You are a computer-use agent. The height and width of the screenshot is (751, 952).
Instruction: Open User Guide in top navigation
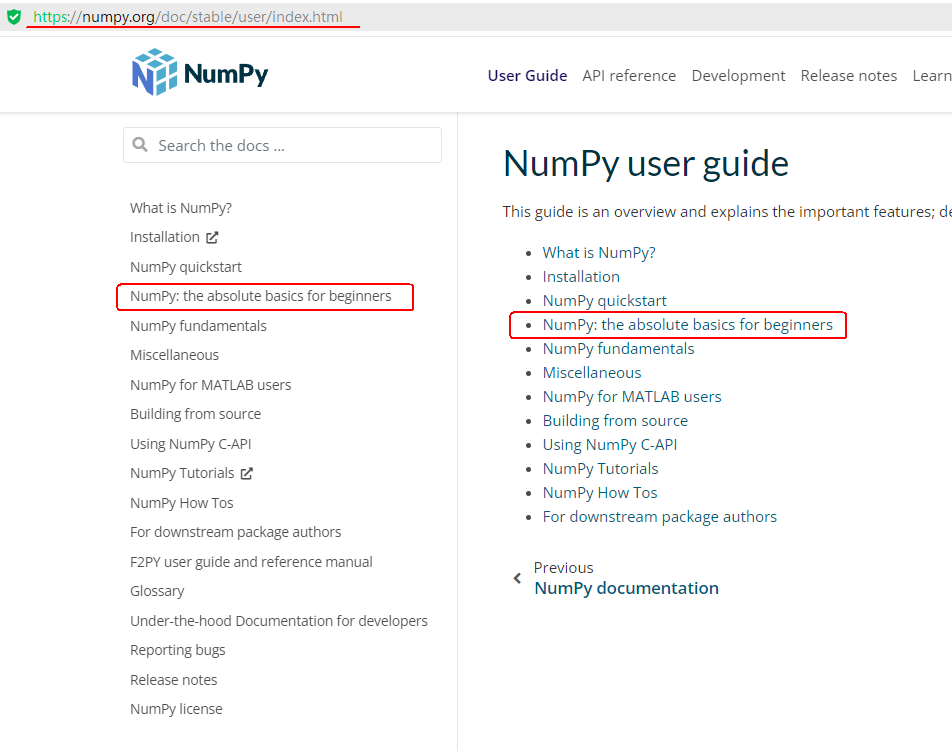pos(527,76)
